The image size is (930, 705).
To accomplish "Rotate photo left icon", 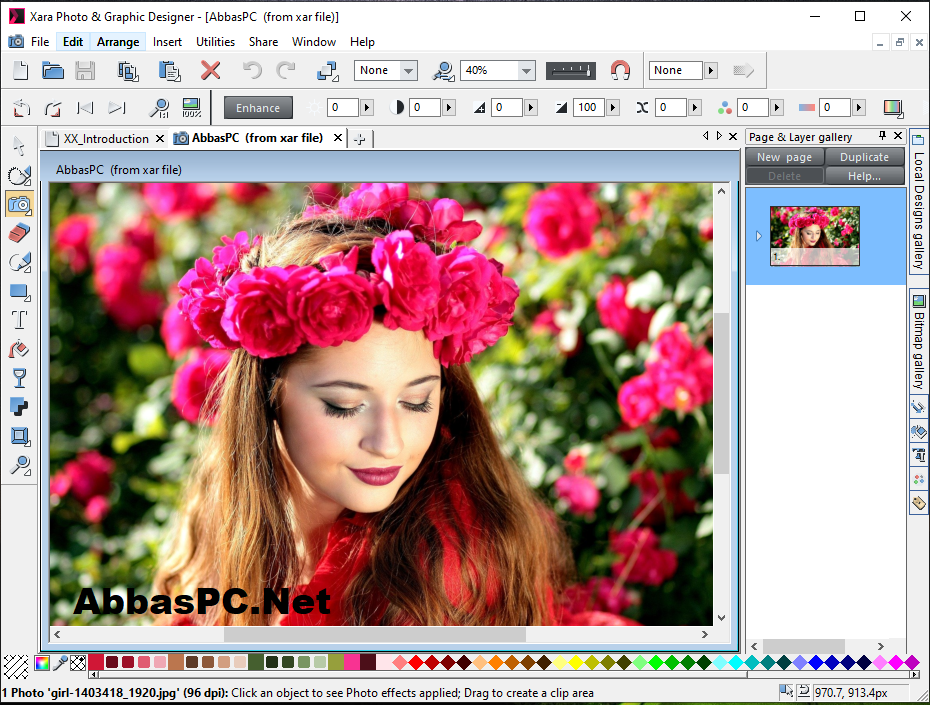I will tap(21, 108).
